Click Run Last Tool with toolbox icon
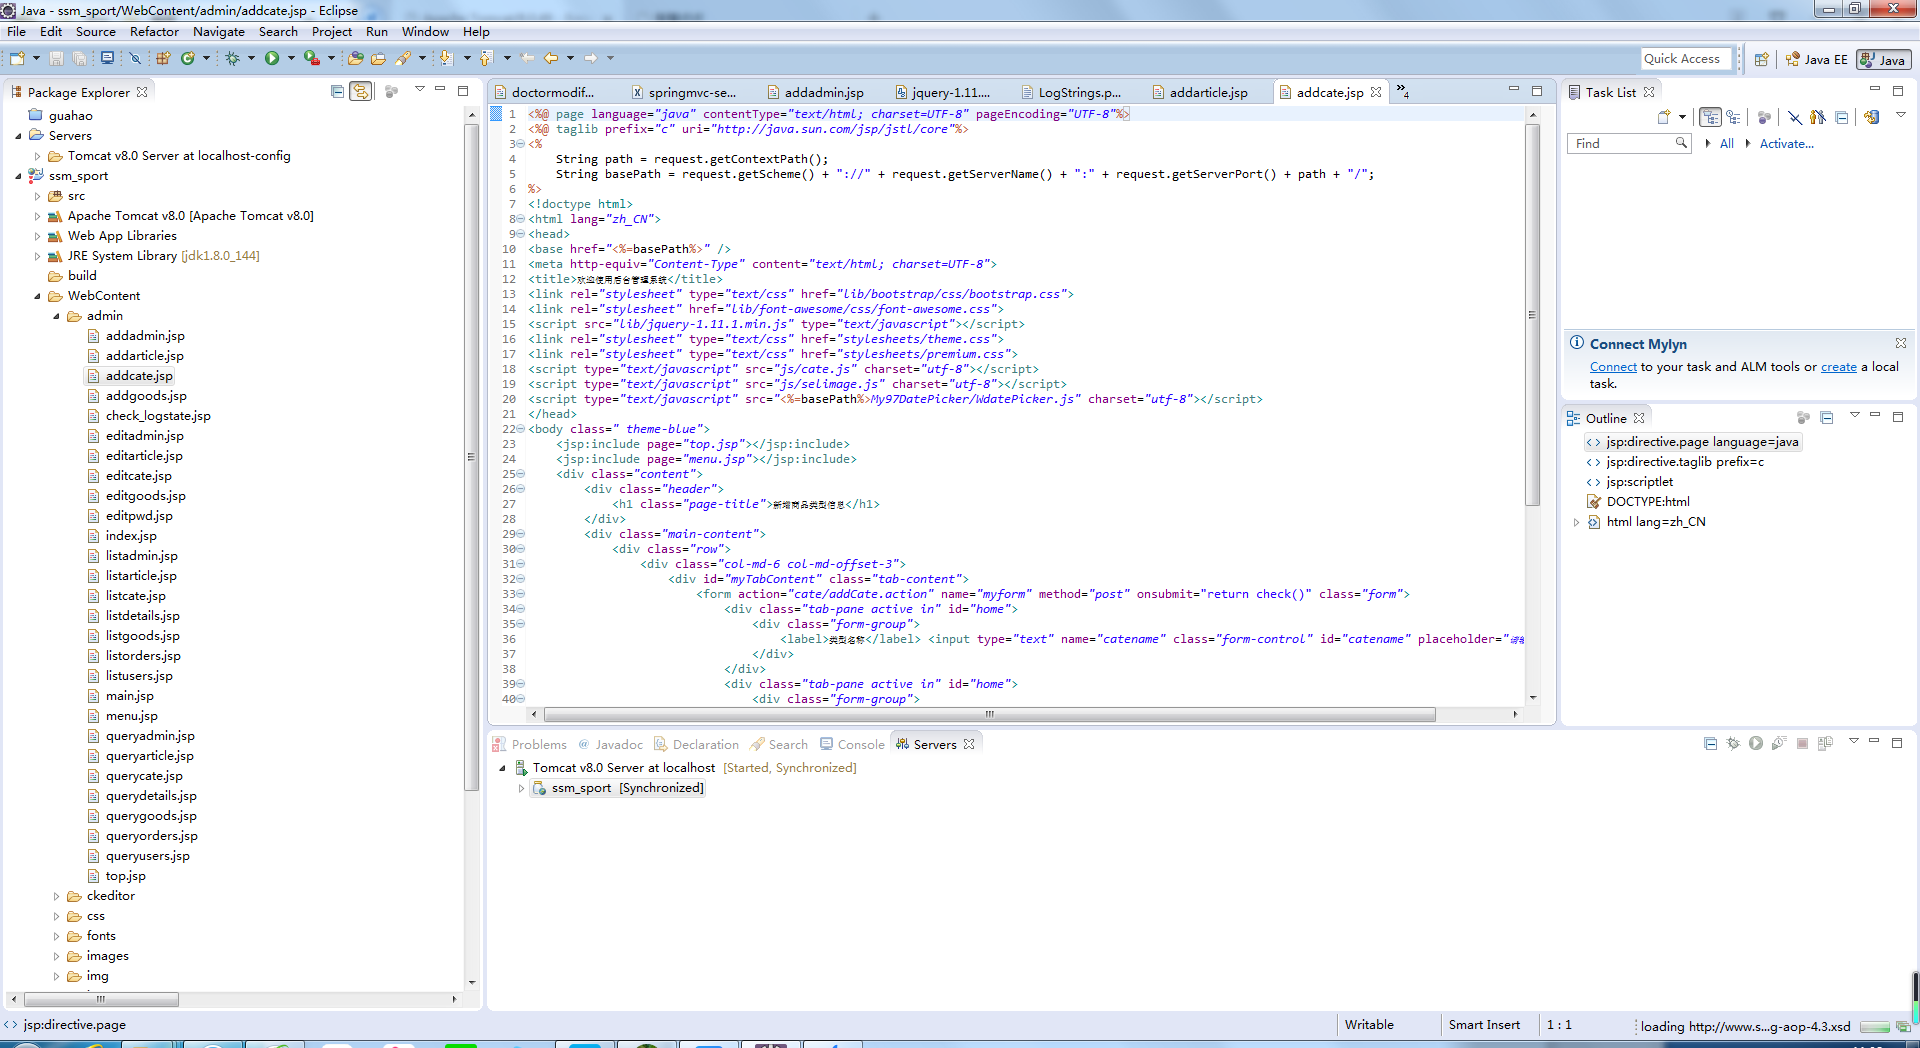 tap(312, 59)
